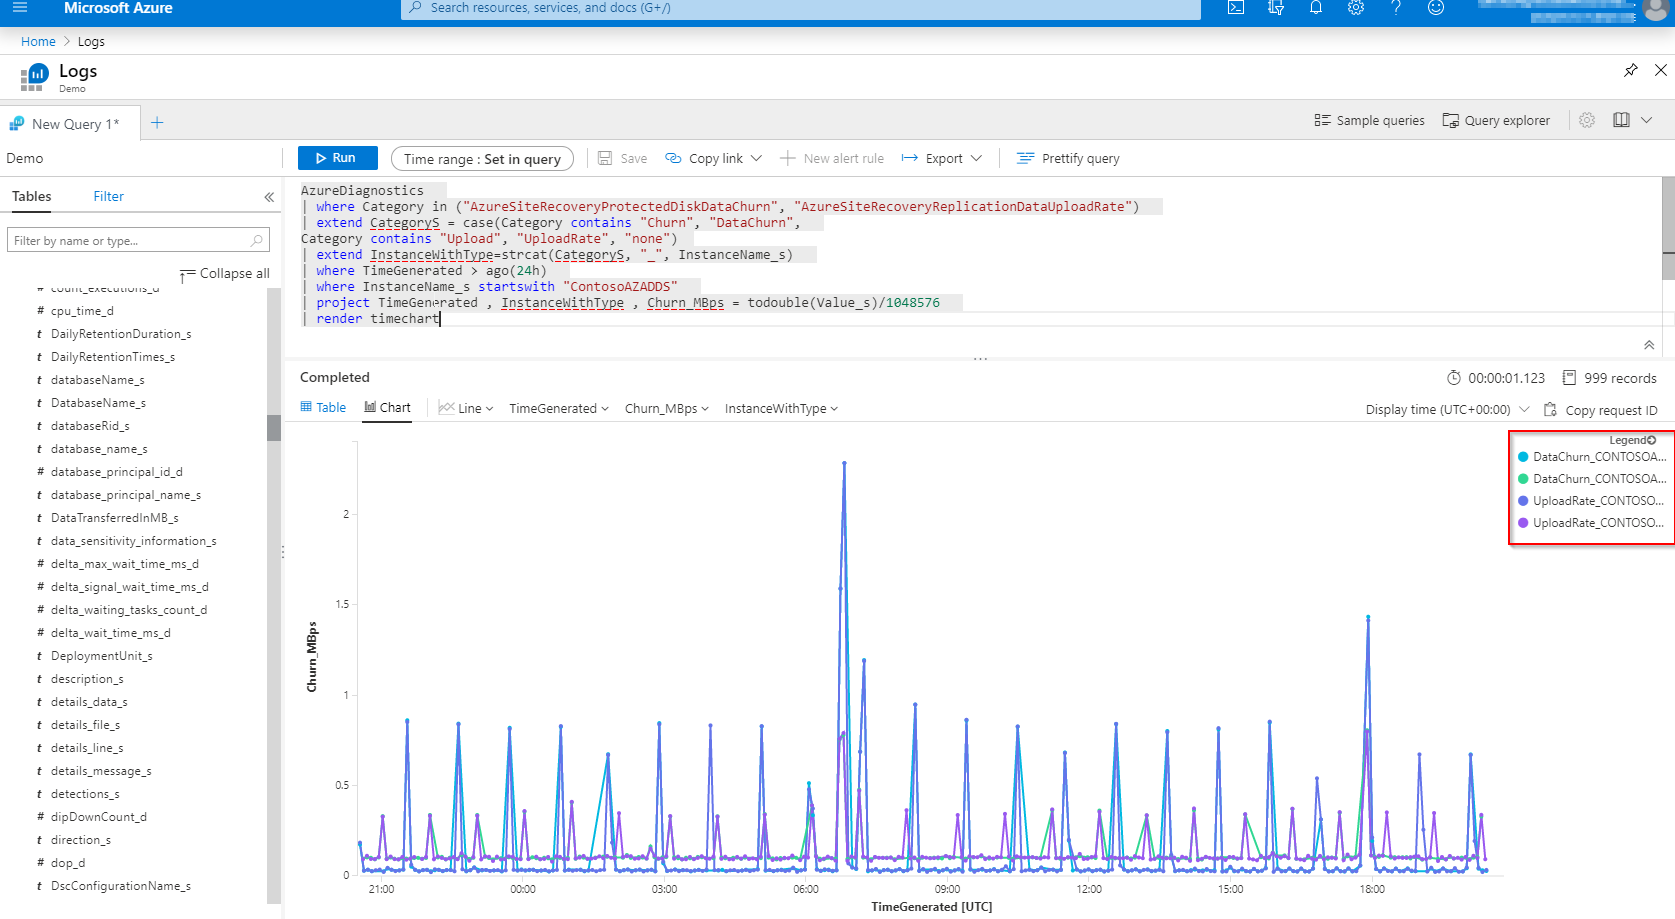
Task: Collapse the tables side panel
Action: click(x=269, y=197)
